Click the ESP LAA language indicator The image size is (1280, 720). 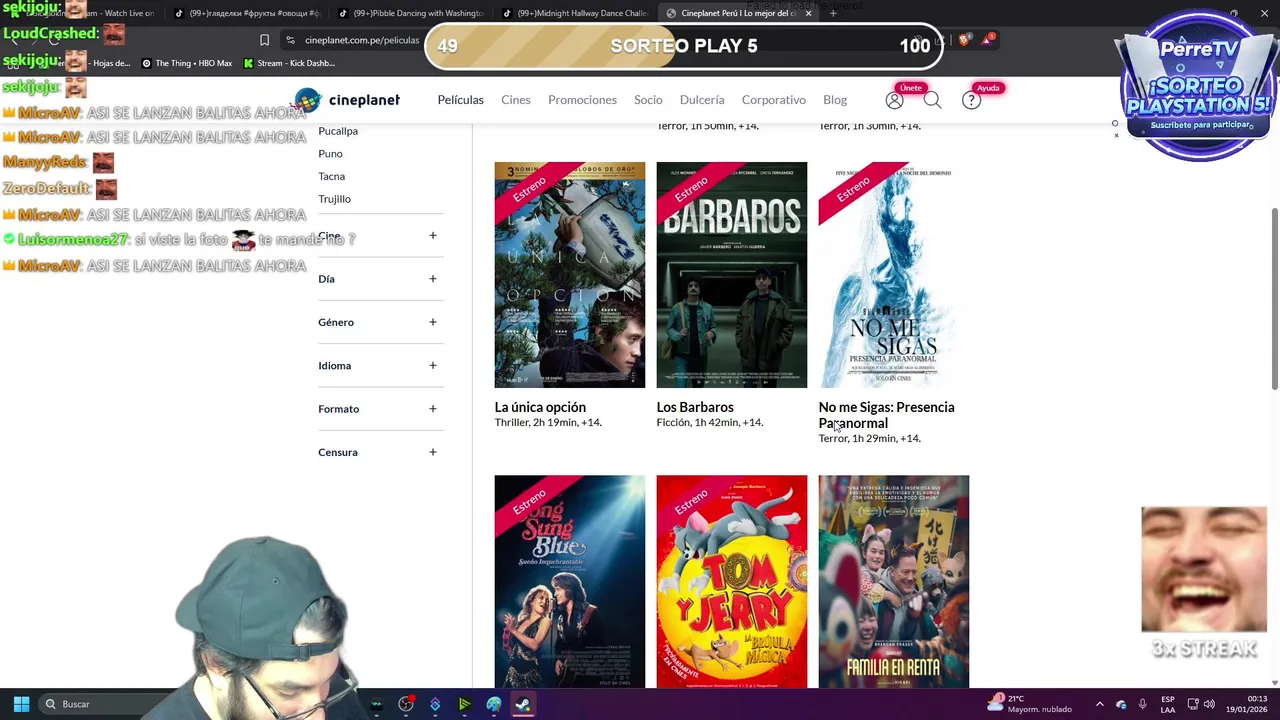pyautogui.click(x=1168, y=704)
